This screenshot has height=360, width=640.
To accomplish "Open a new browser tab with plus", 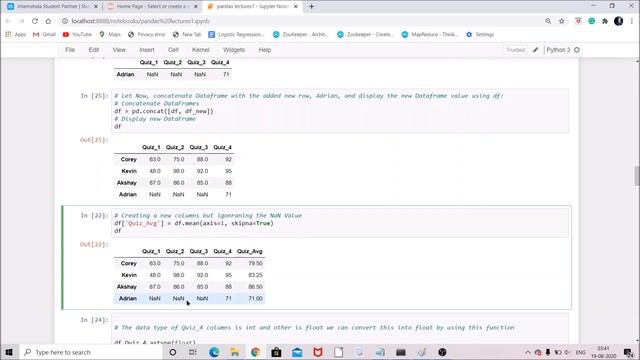I will click(x=311, y=7).
